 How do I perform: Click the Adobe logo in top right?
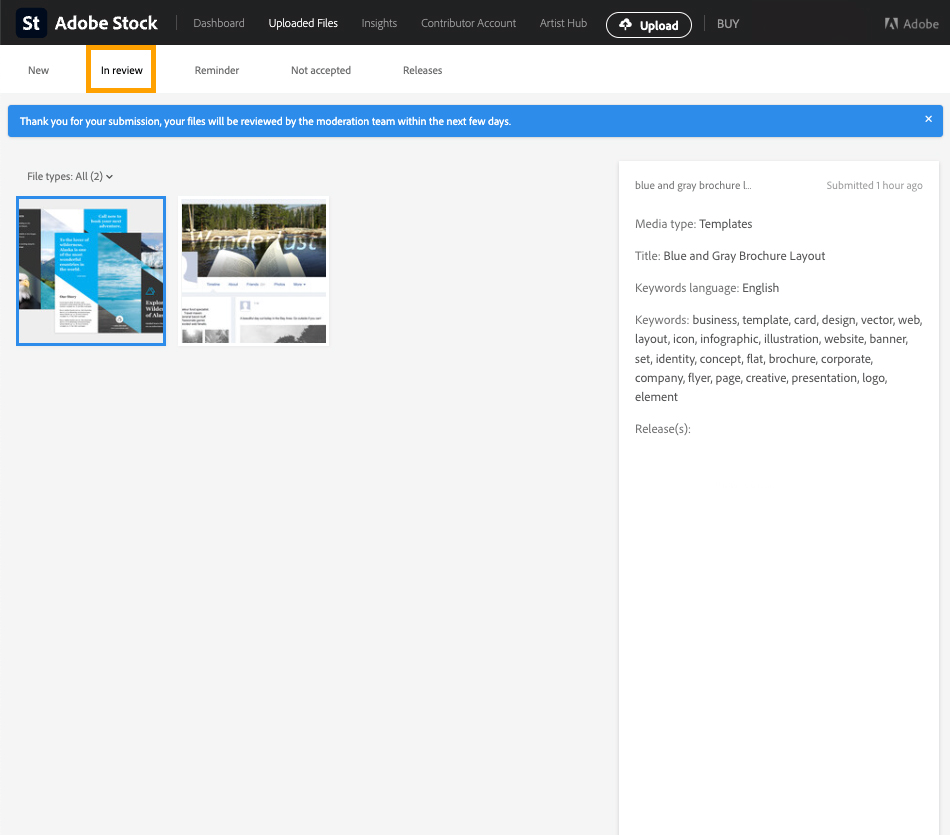coord(911,24)
